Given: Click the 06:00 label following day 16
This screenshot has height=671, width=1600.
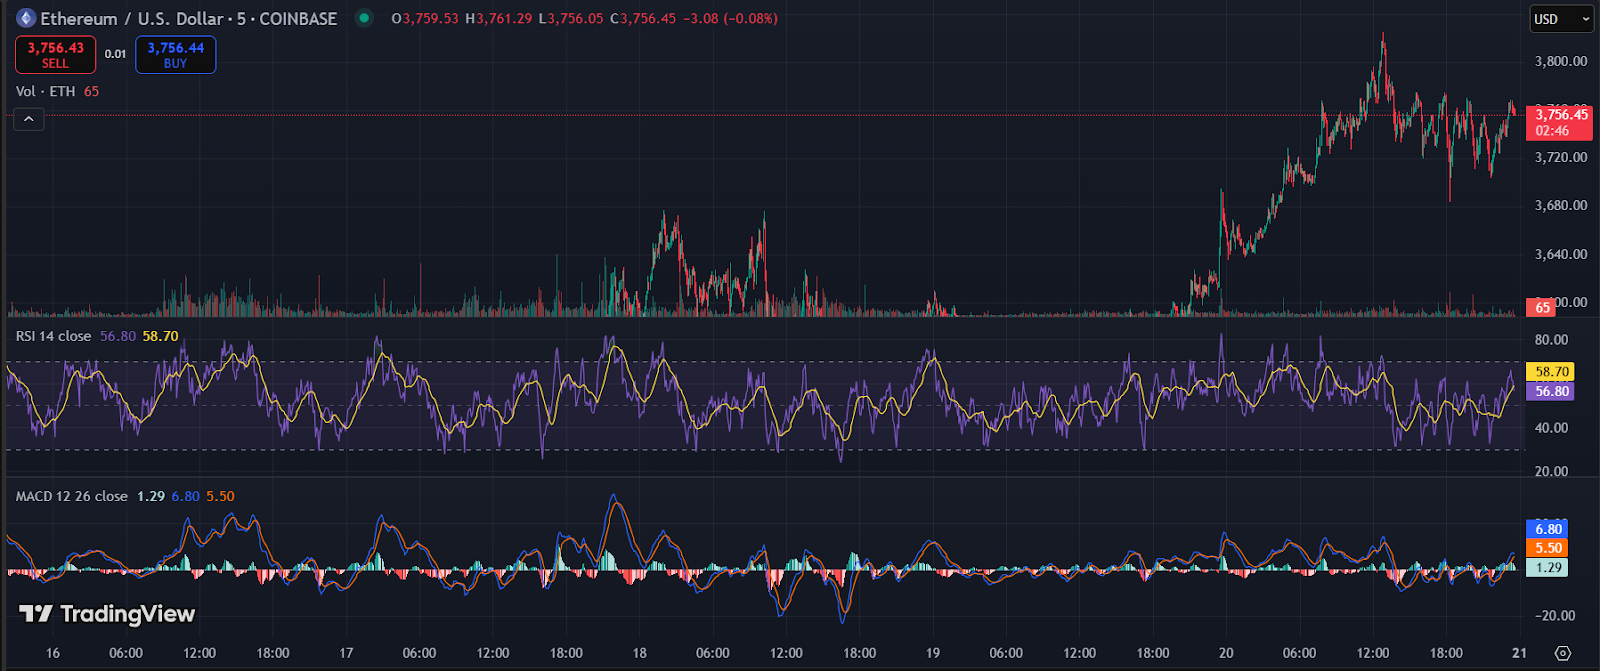Looking at the screenshot, I should click(x=126, y=653).
